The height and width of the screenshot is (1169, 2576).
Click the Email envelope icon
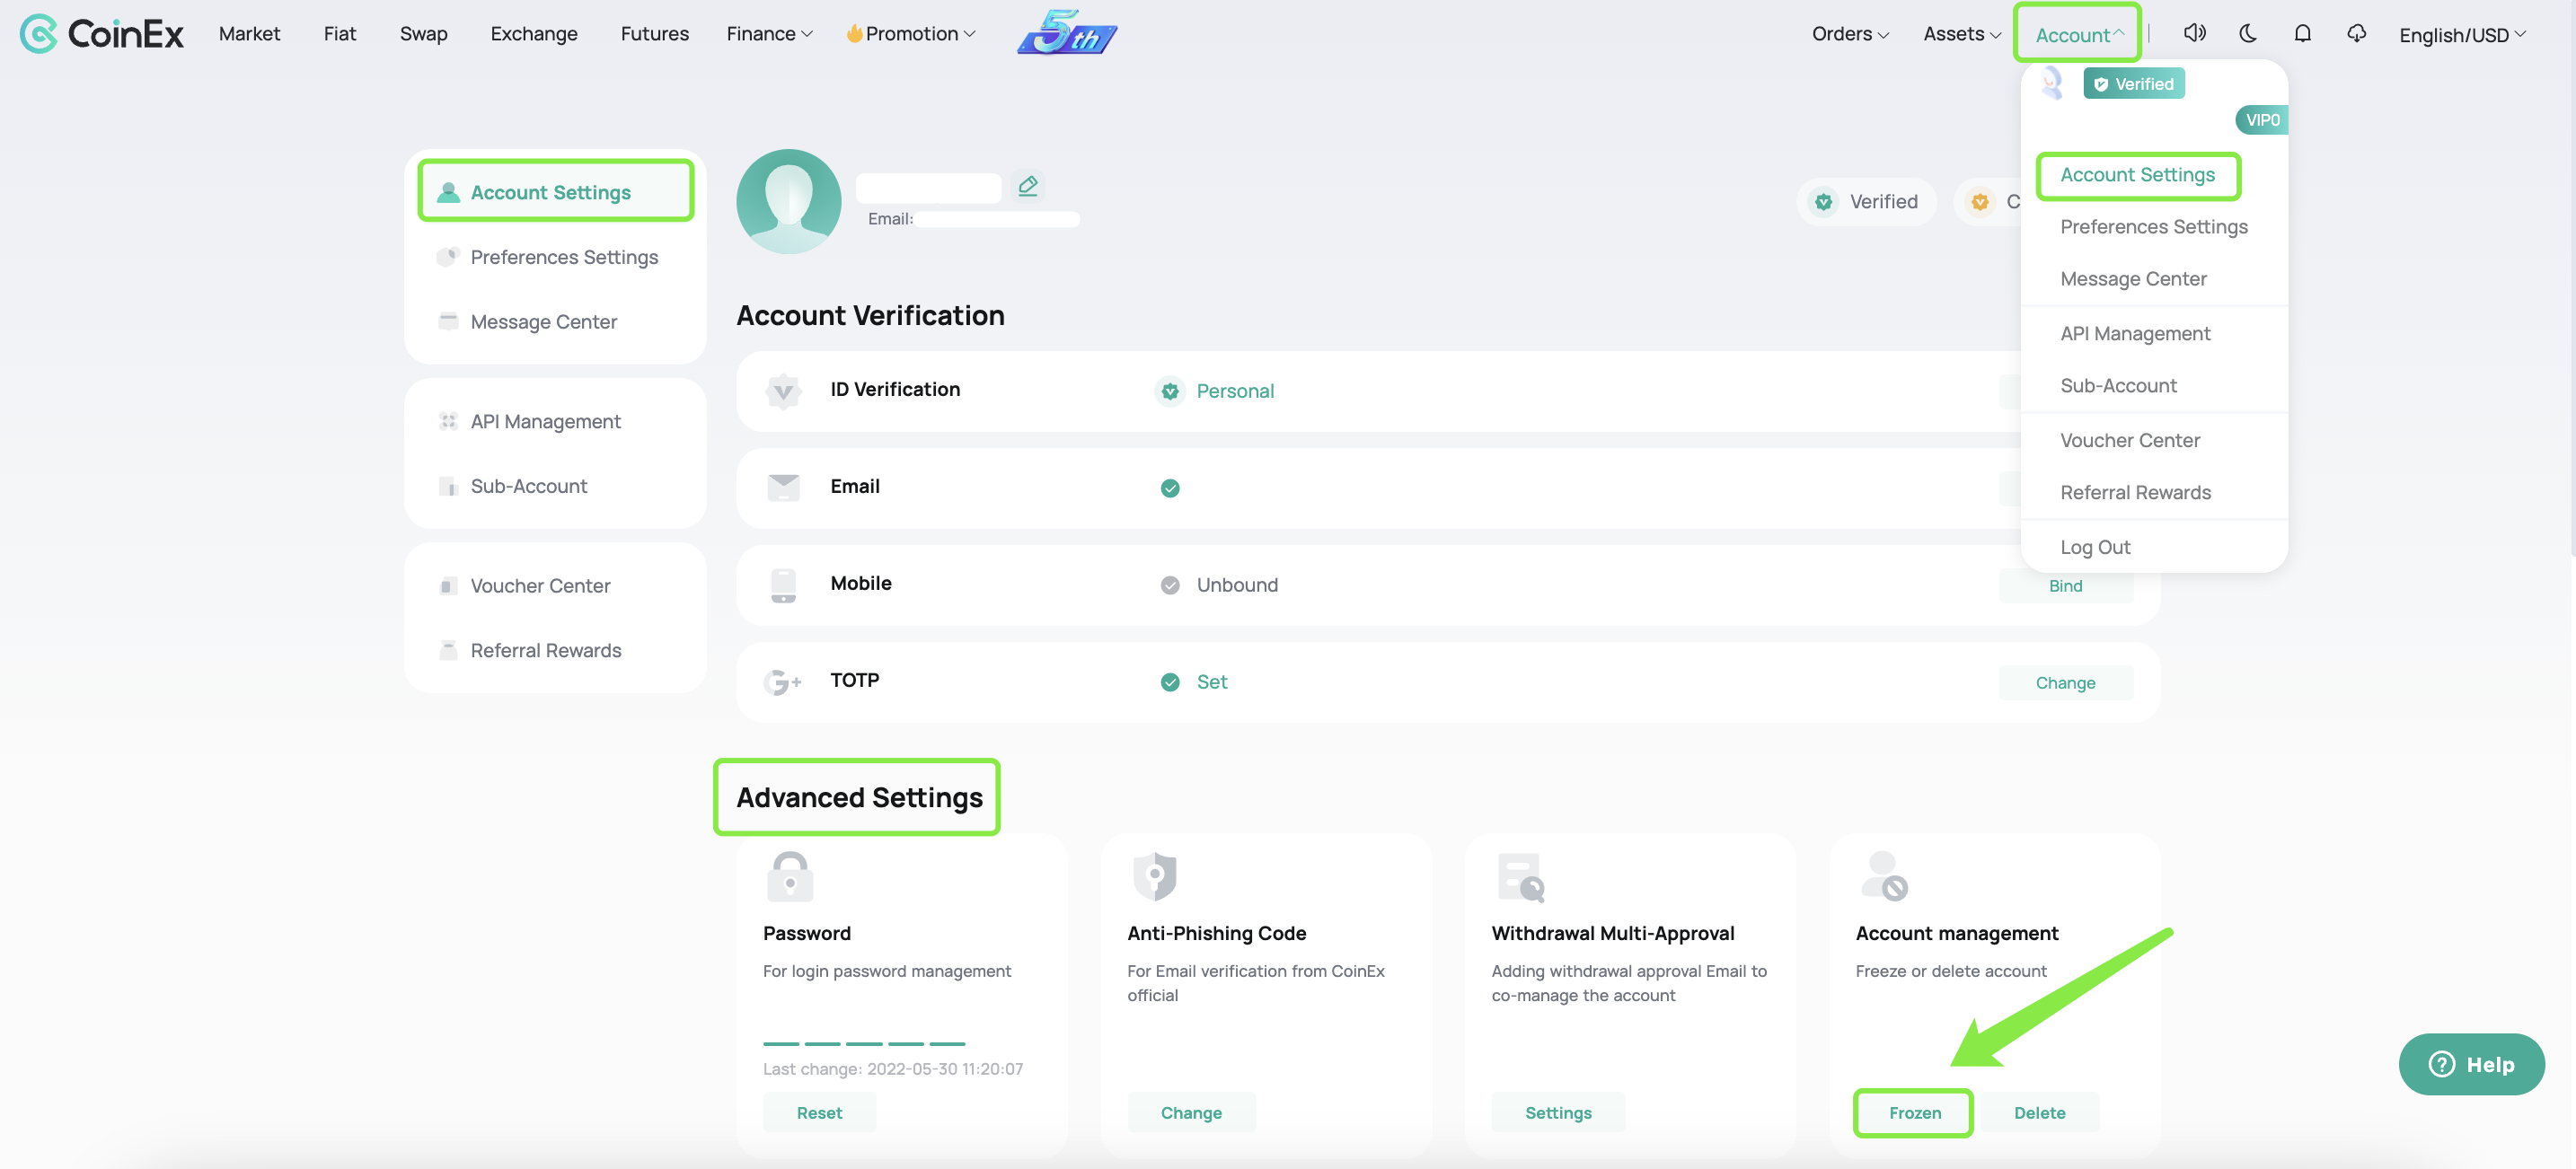(x=783, y=487)
